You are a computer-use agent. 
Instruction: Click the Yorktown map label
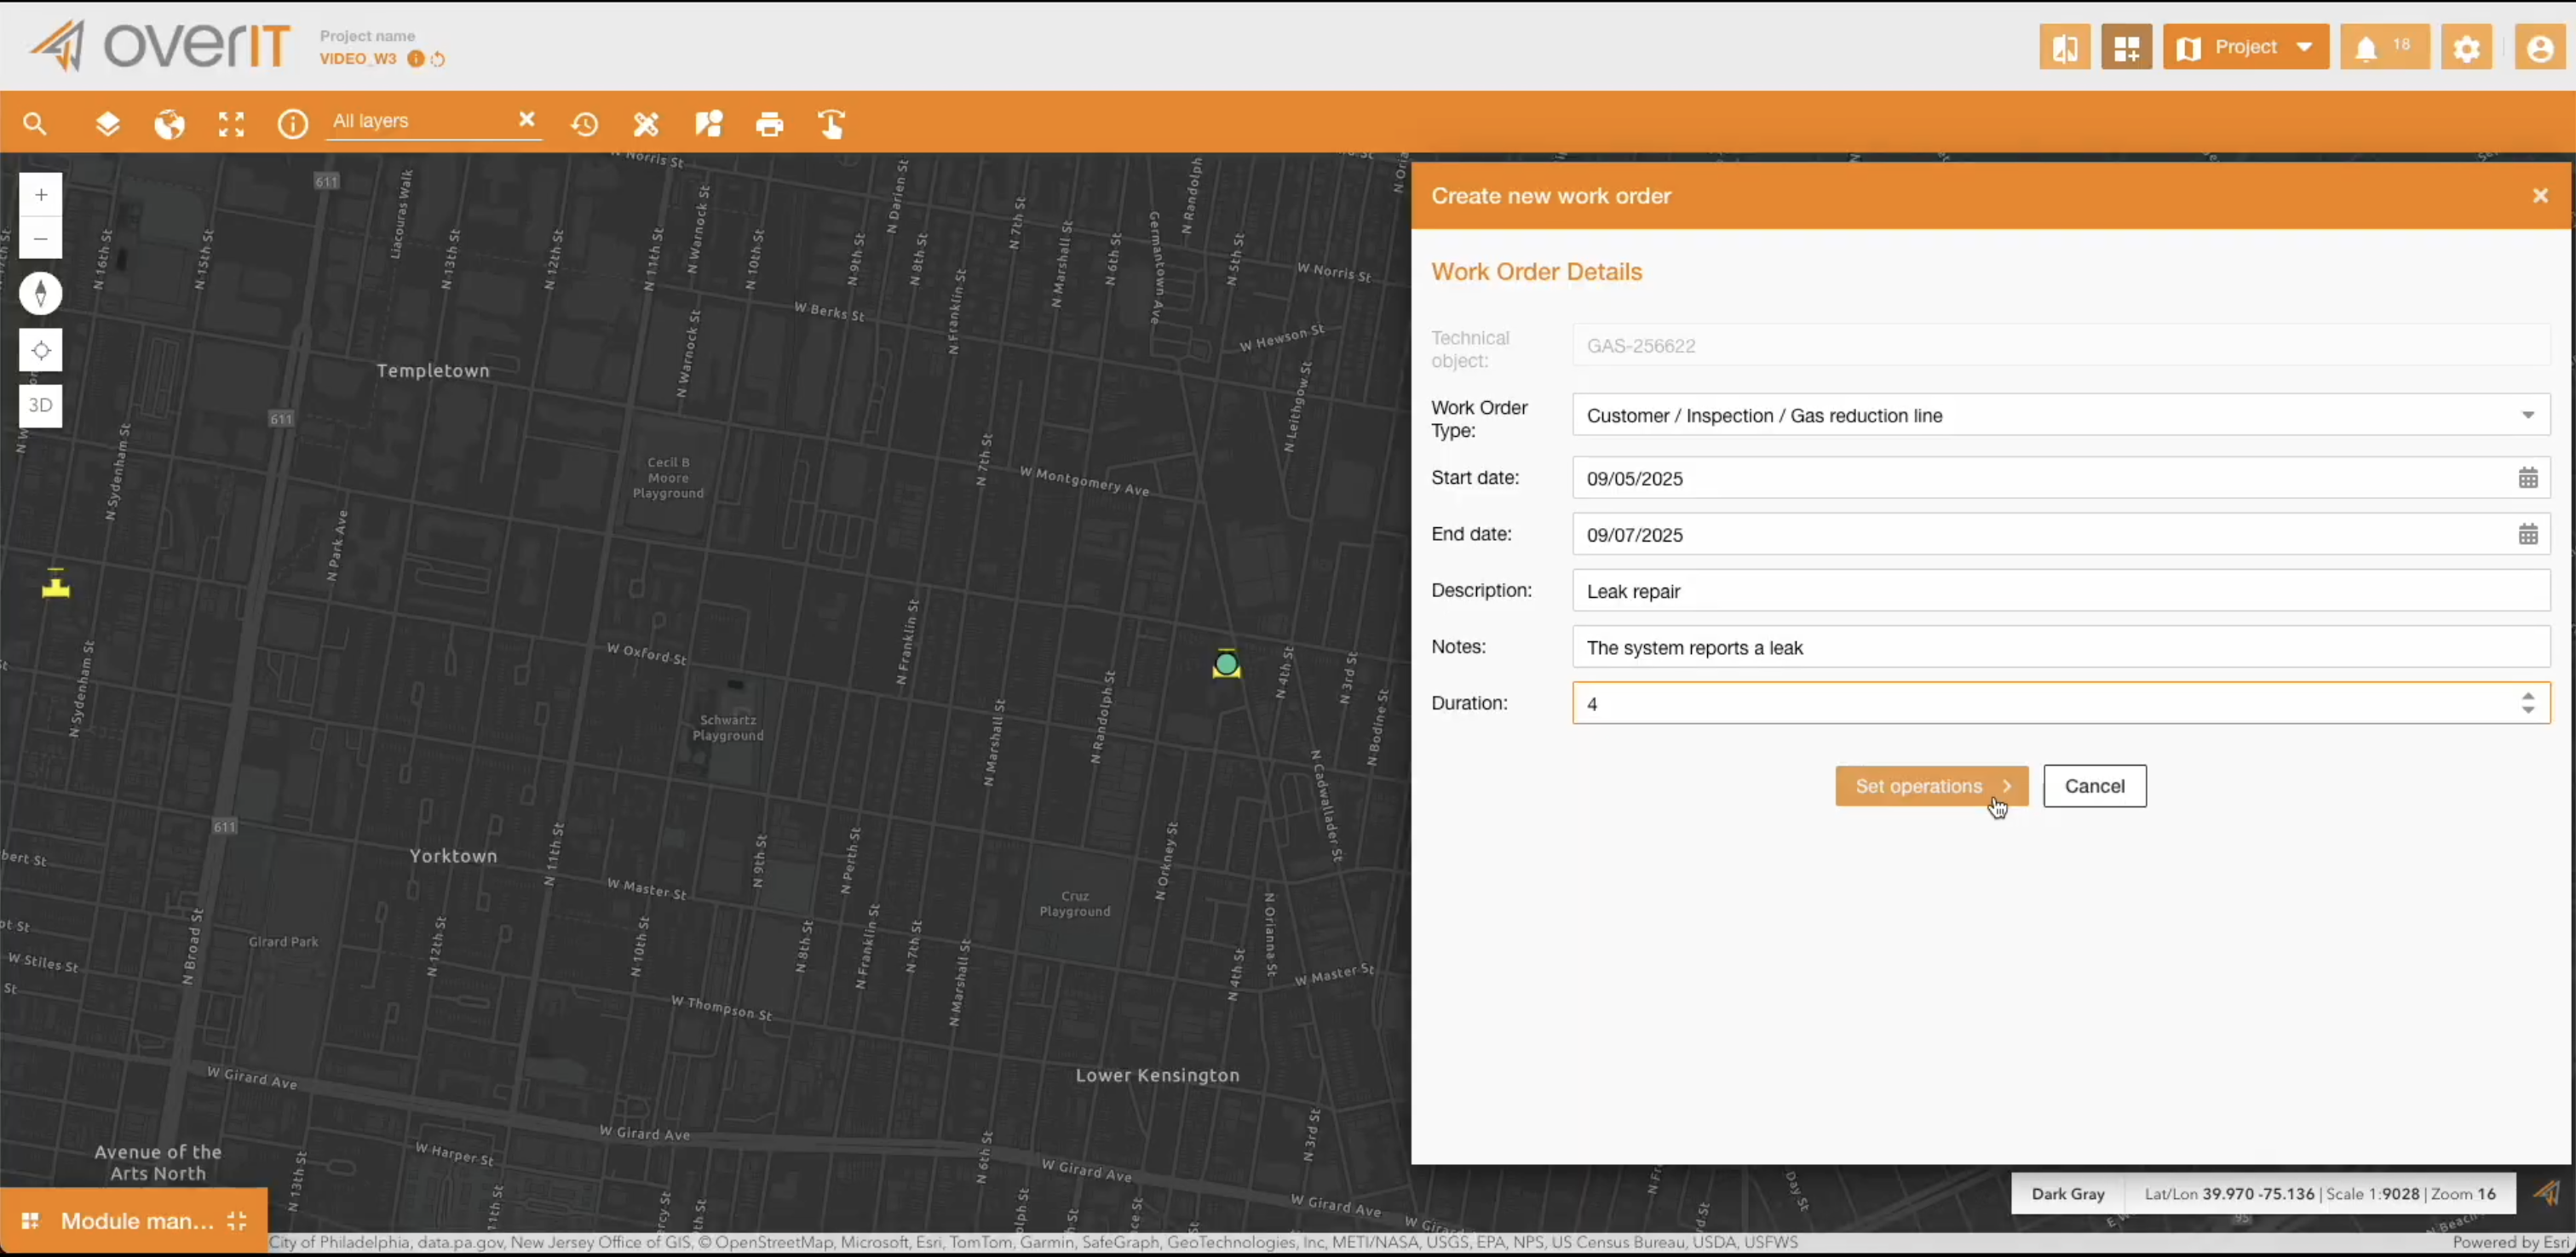point(453,856)
